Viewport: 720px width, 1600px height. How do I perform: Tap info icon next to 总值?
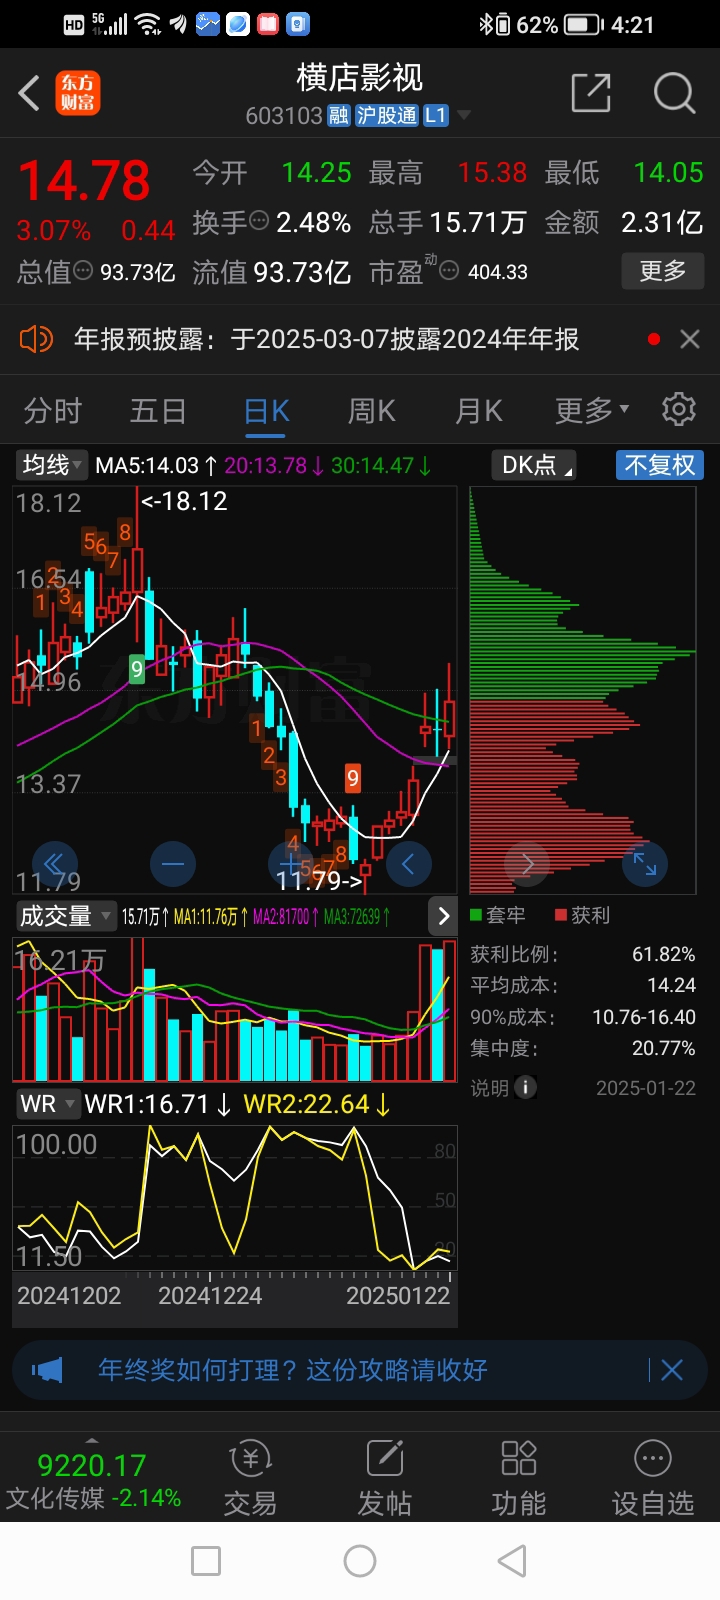click(84, 271)
